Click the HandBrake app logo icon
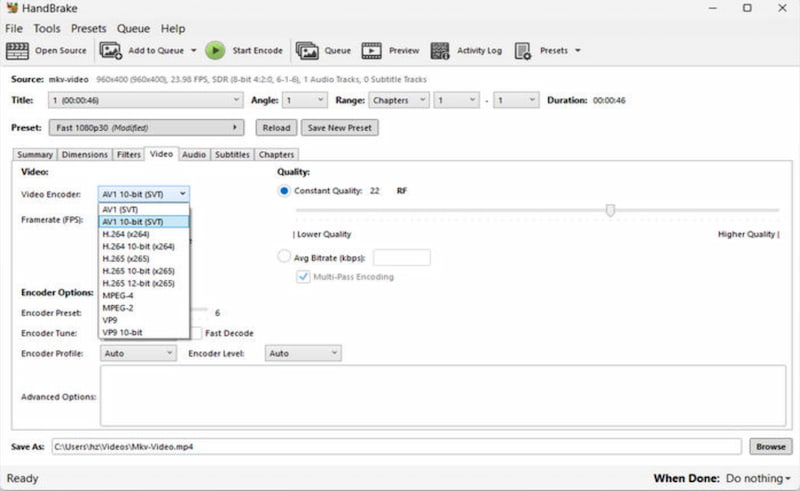The width and height of the screenshot is (800, 491). pyautogui.click(x=12, y=8)
